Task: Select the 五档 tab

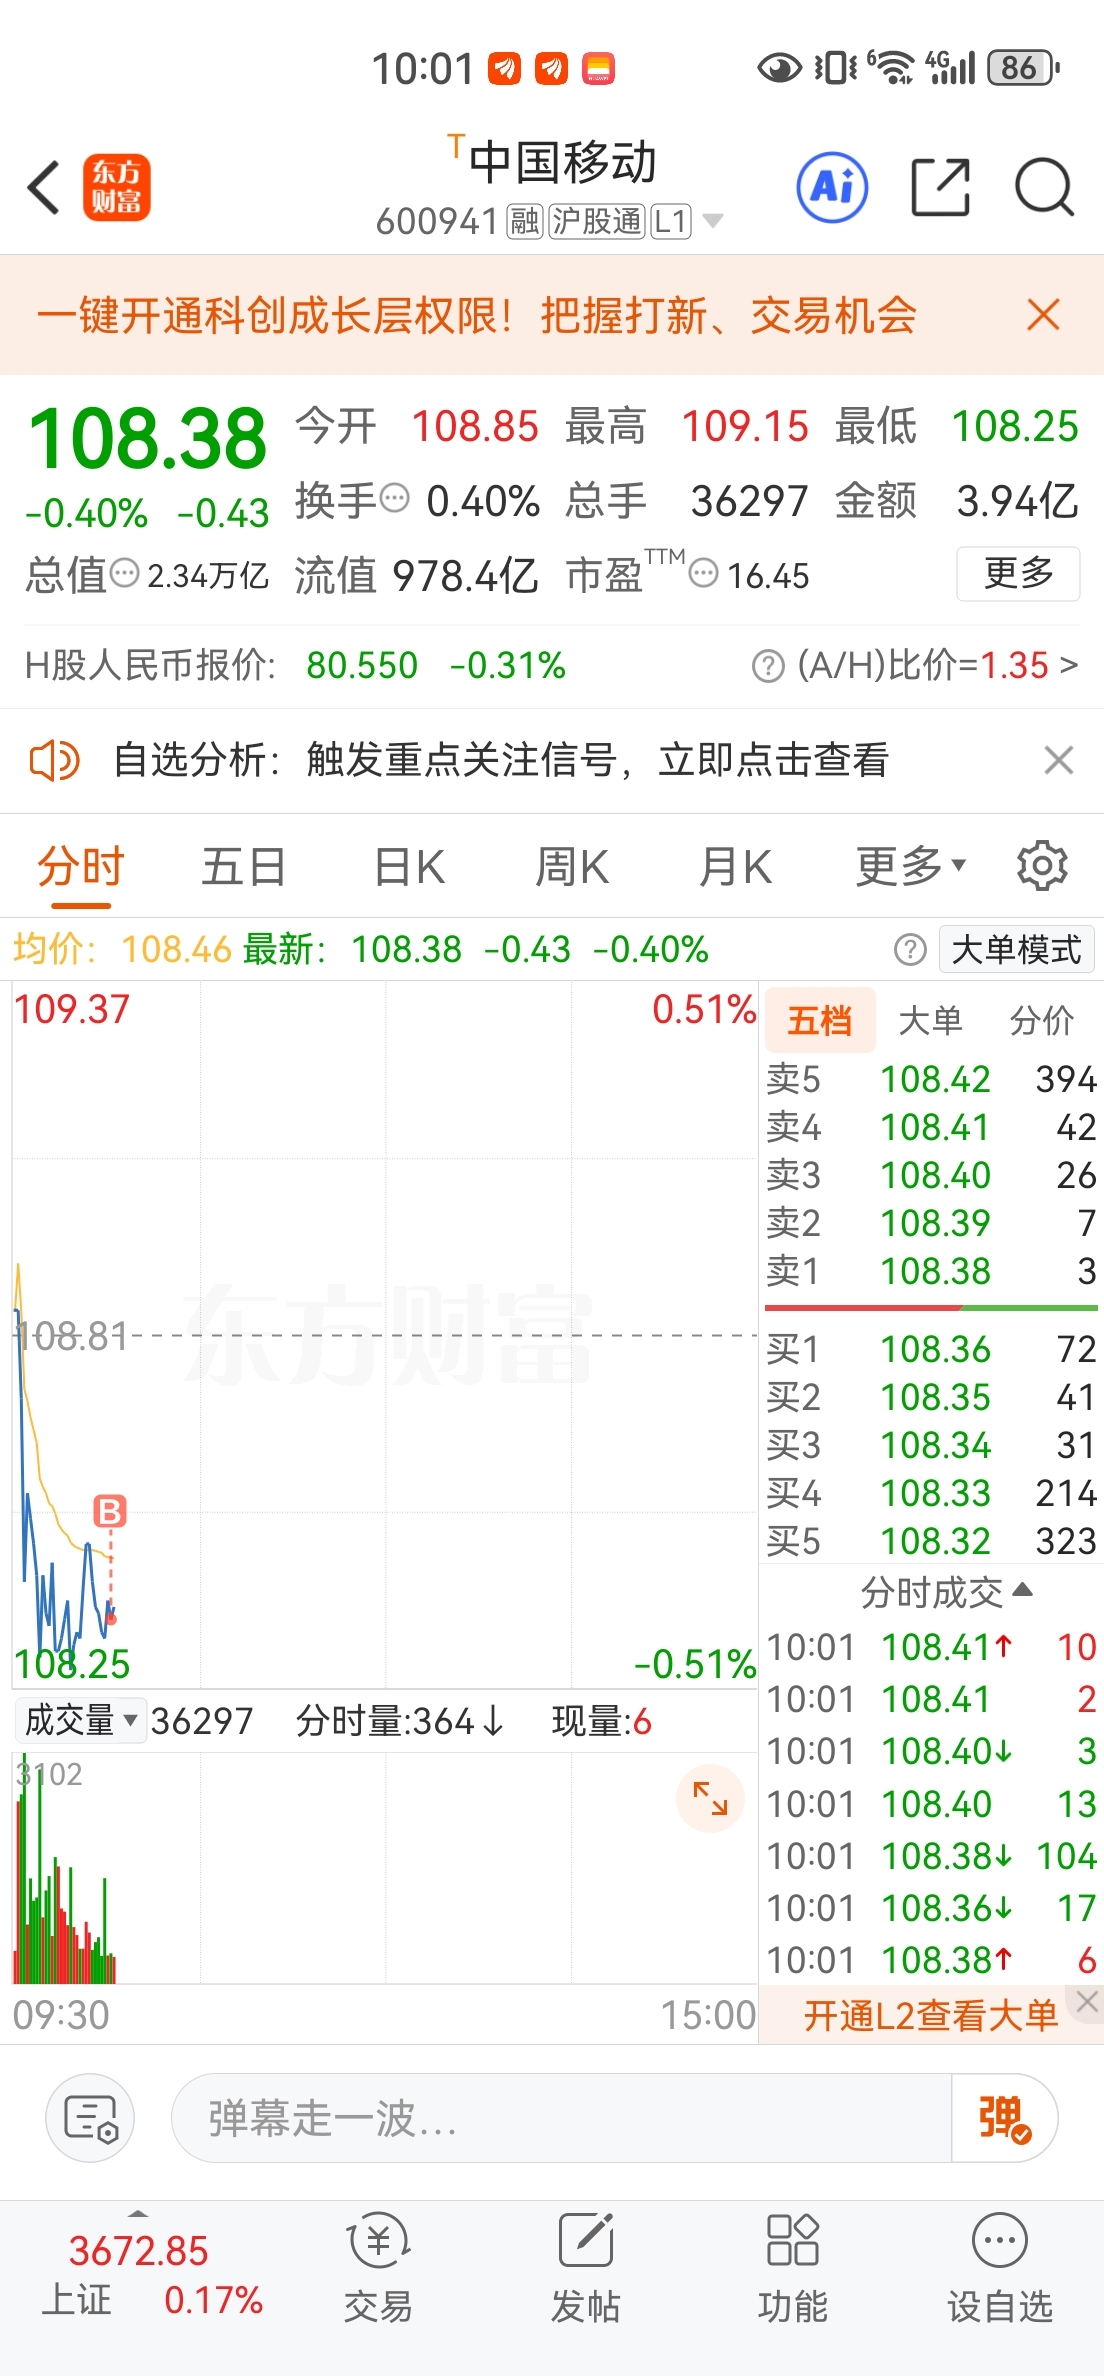Action: 820,1020
